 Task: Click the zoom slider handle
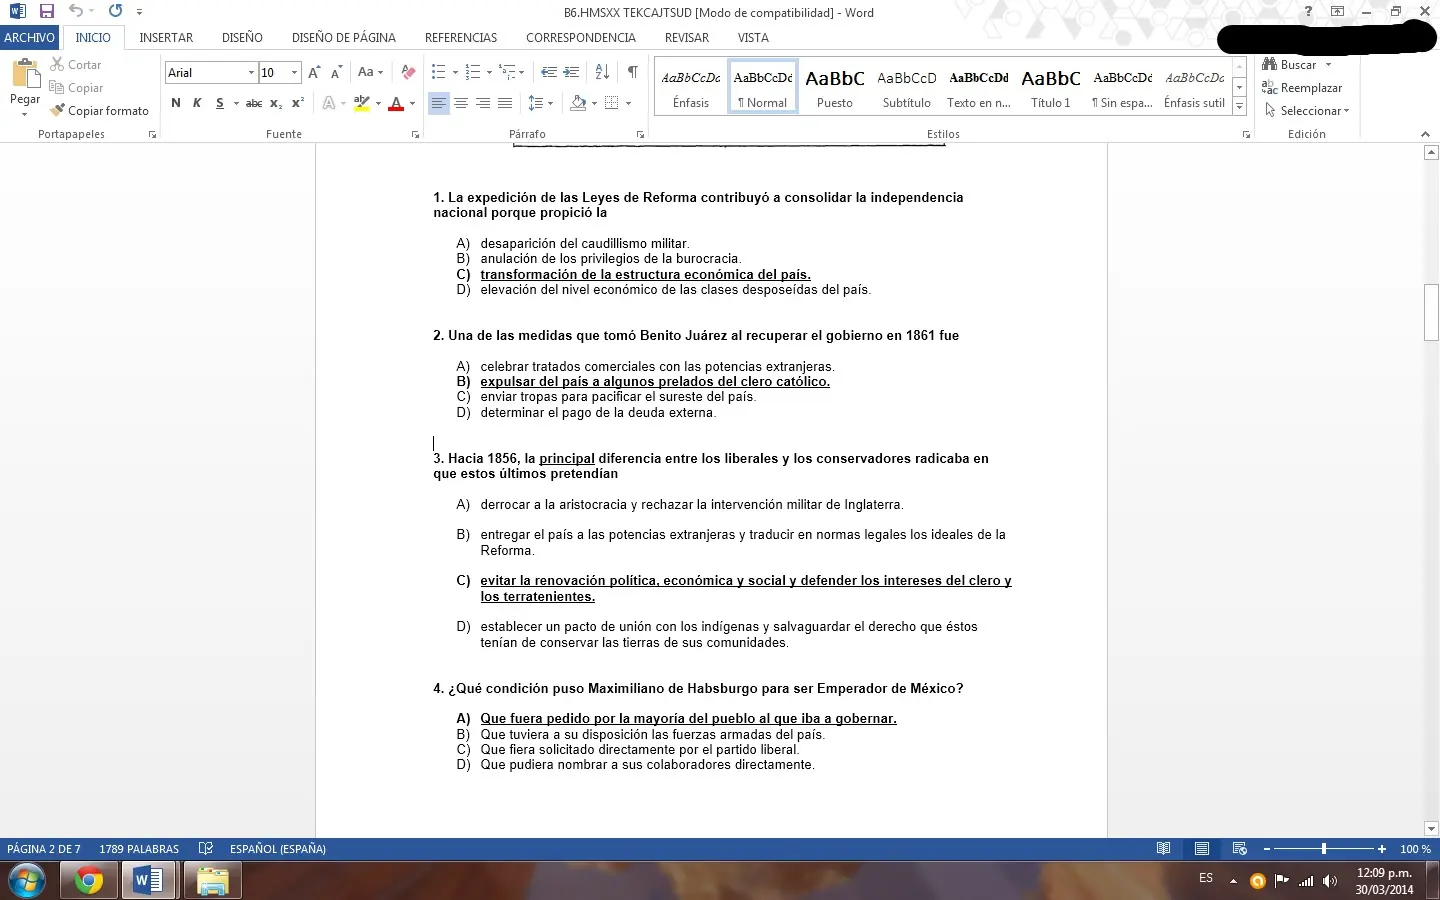(x=1324, y=849)
